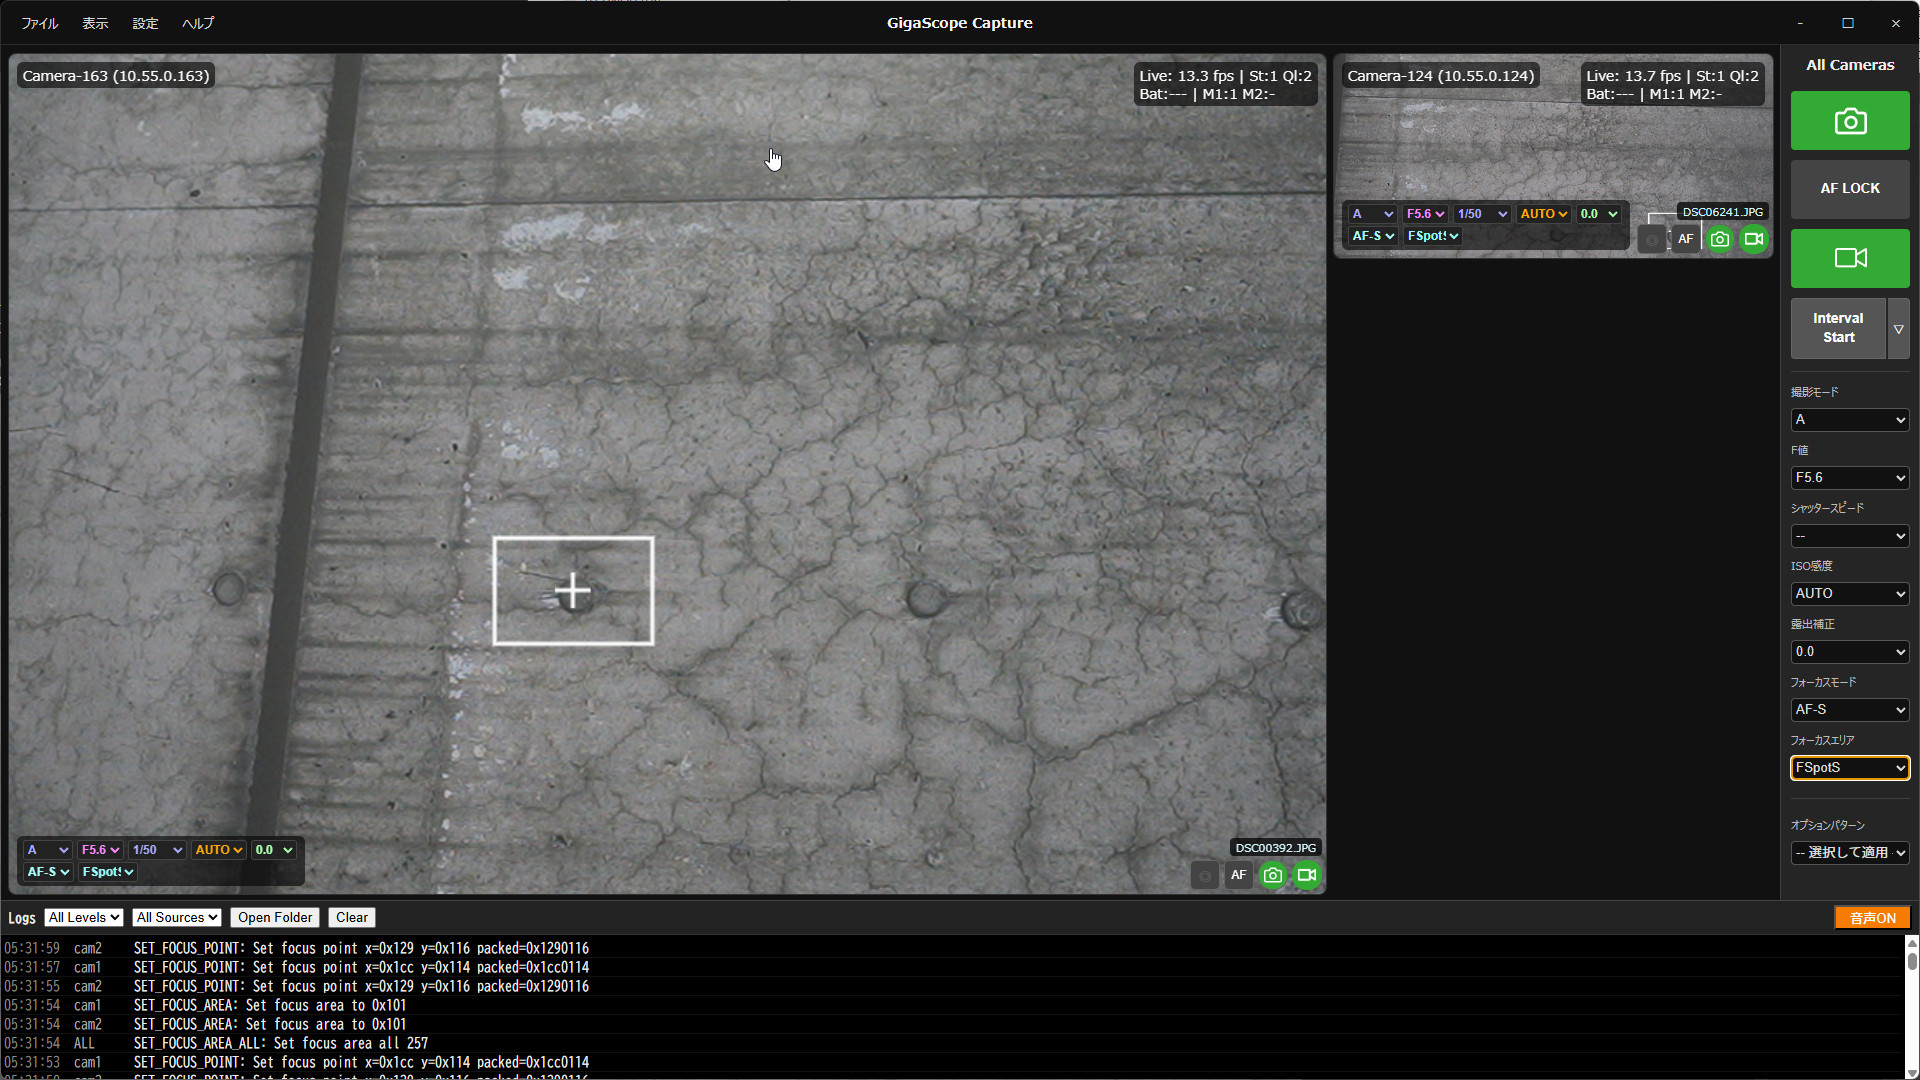Start video recording on Camera-124
Image resolution: width=1920 pixels, height=1080 pixels.
[1753, 239]
